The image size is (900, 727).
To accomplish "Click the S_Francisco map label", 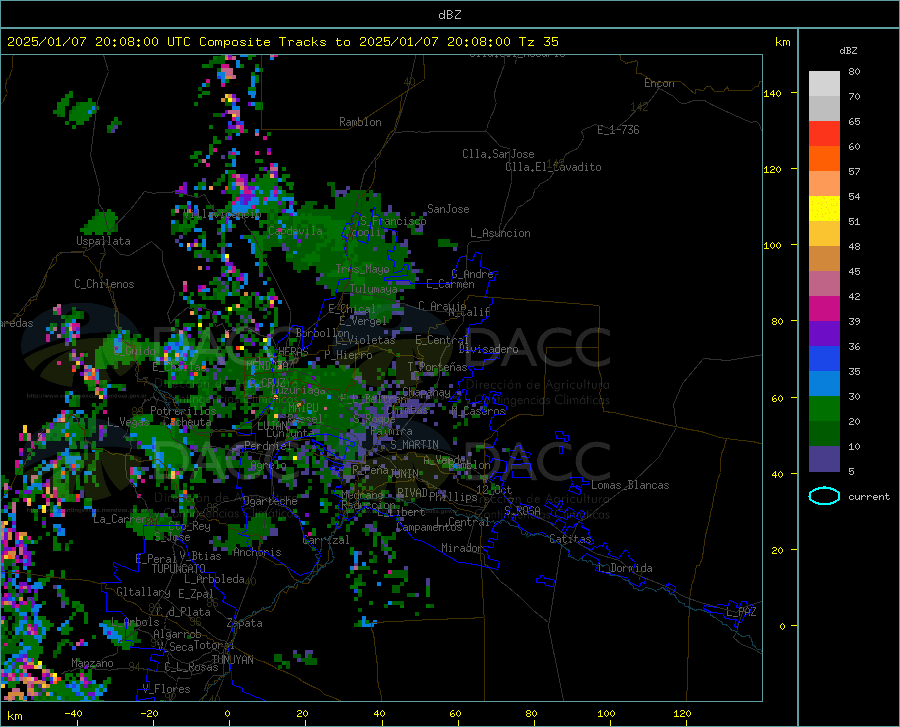I will tap(393, 221).
